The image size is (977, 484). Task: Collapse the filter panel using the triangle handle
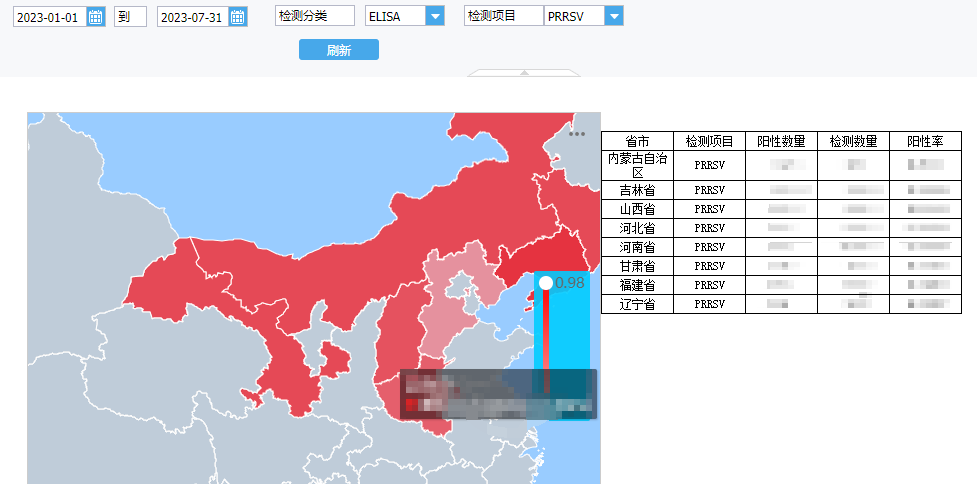(523, 72)
